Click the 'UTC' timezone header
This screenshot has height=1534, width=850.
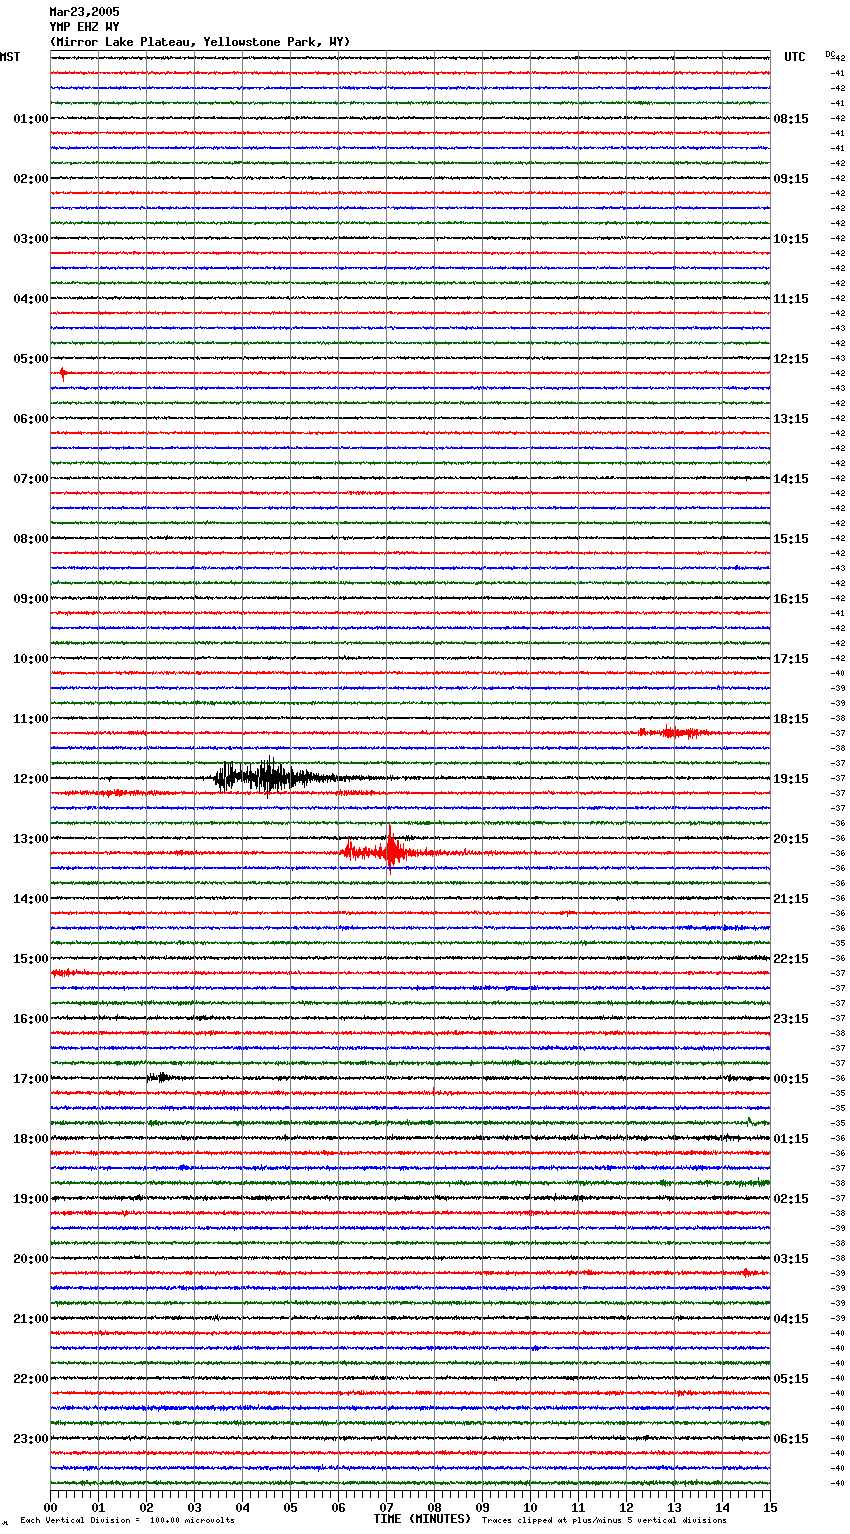coord(795,57)
